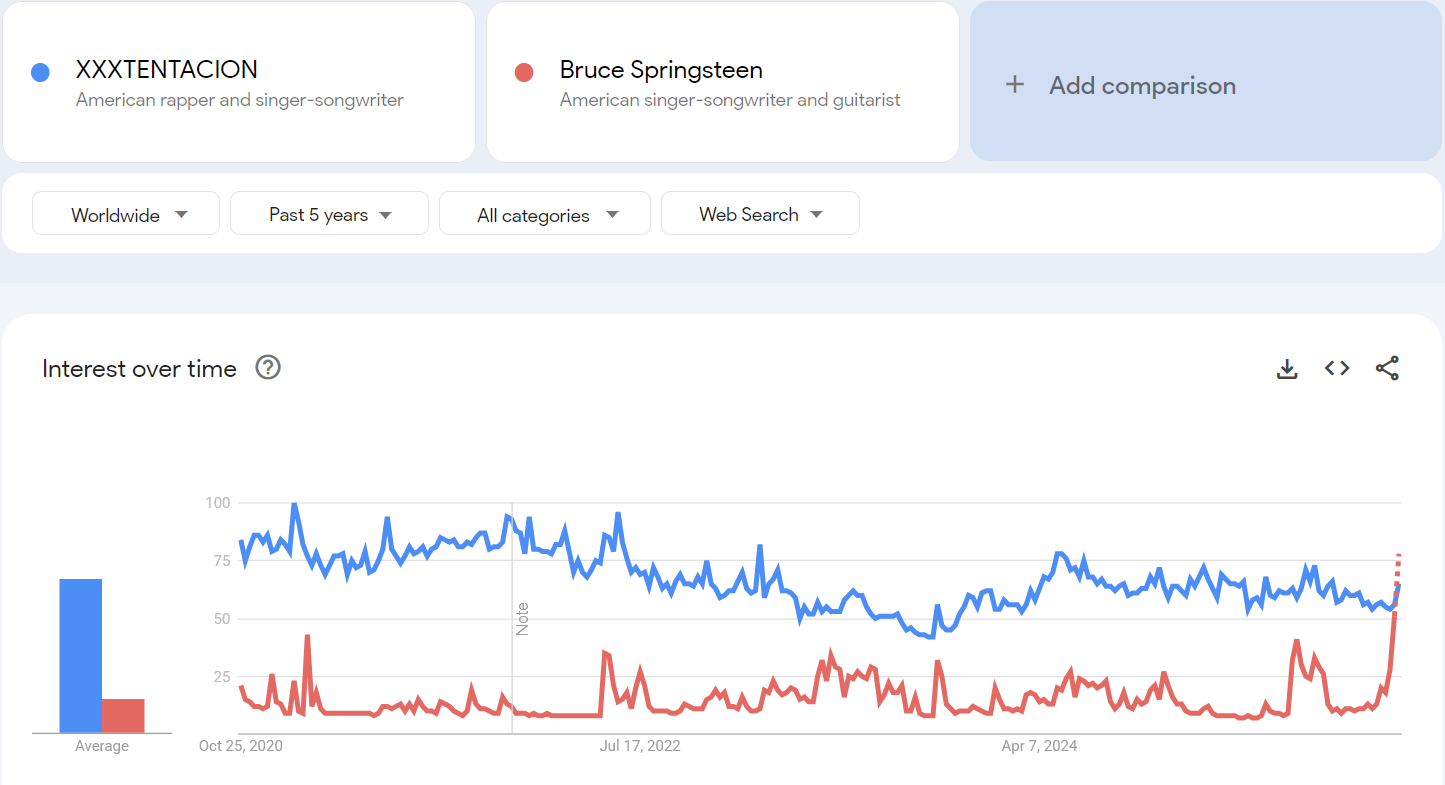The width and height of the screenshot is (1445, 785).
Task: Share the Interest over time chart
Action: tap(1387, 368)
